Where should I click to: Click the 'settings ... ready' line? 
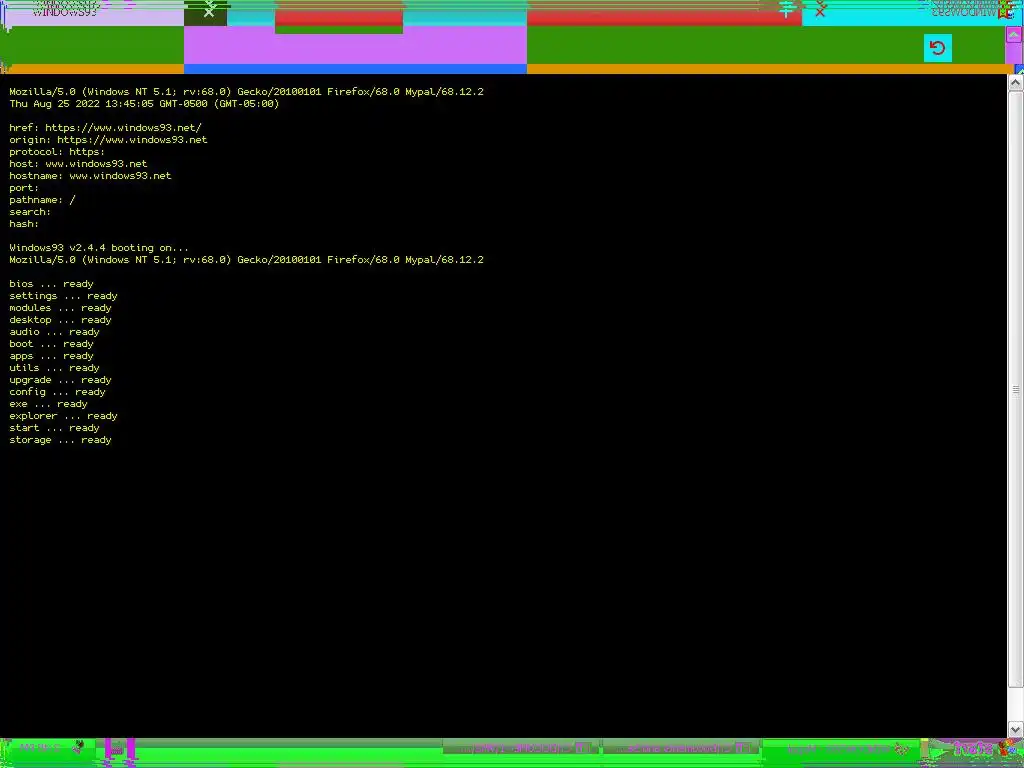point(63,296)
